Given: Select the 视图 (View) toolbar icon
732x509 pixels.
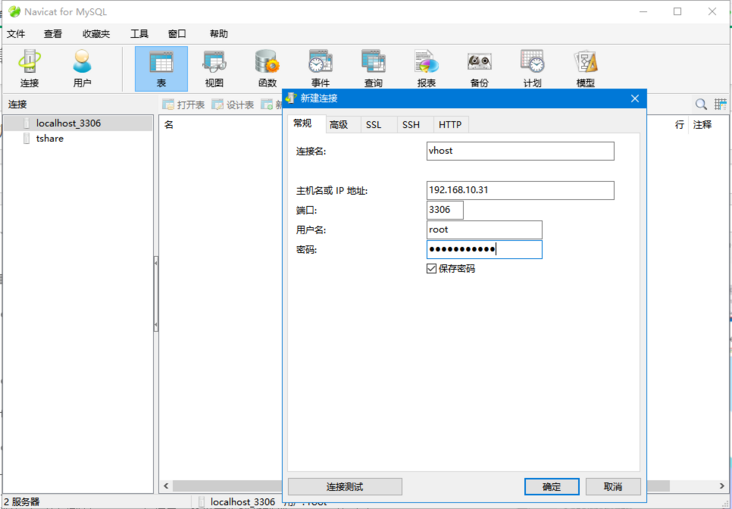Looking at the screenshot, I should click(x=214, y=69).
